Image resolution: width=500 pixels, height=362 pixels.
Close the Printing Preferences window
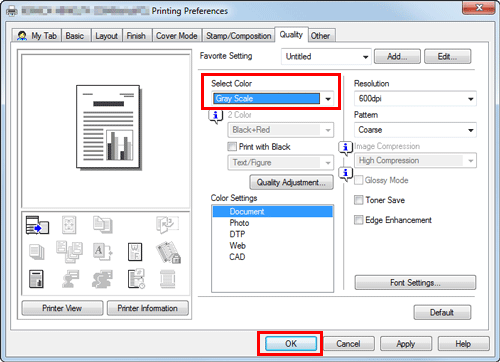coord(478,8)
